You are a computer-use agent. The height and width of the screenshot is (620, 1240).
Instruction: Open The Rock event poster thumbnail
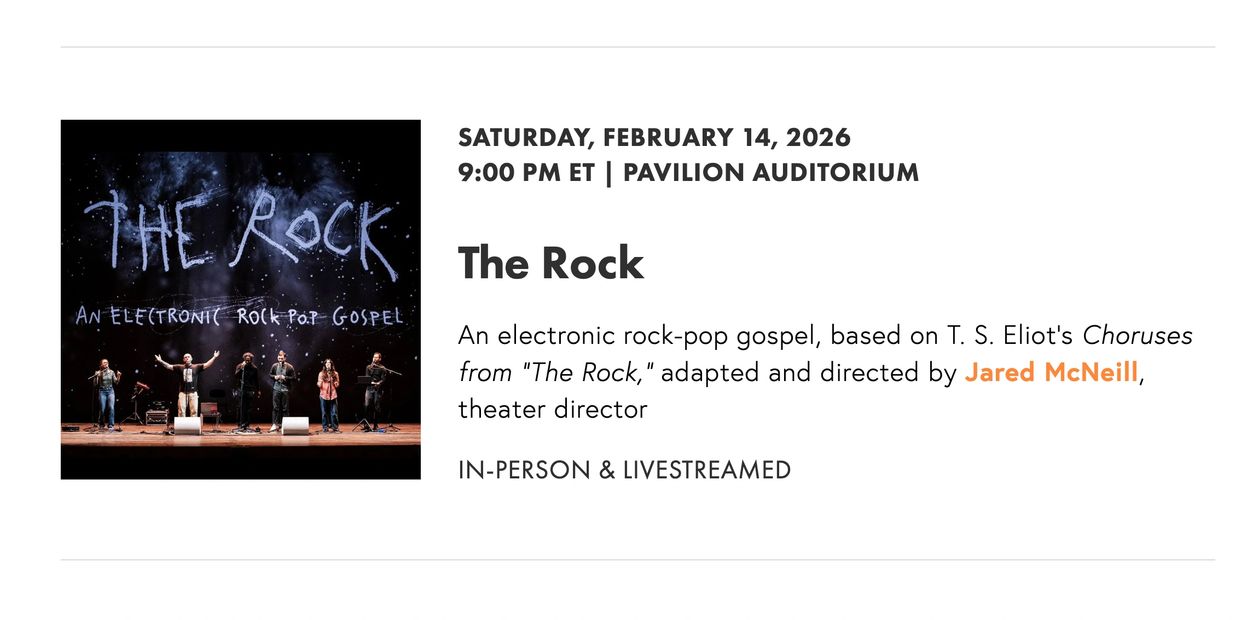tap(240, 299)
